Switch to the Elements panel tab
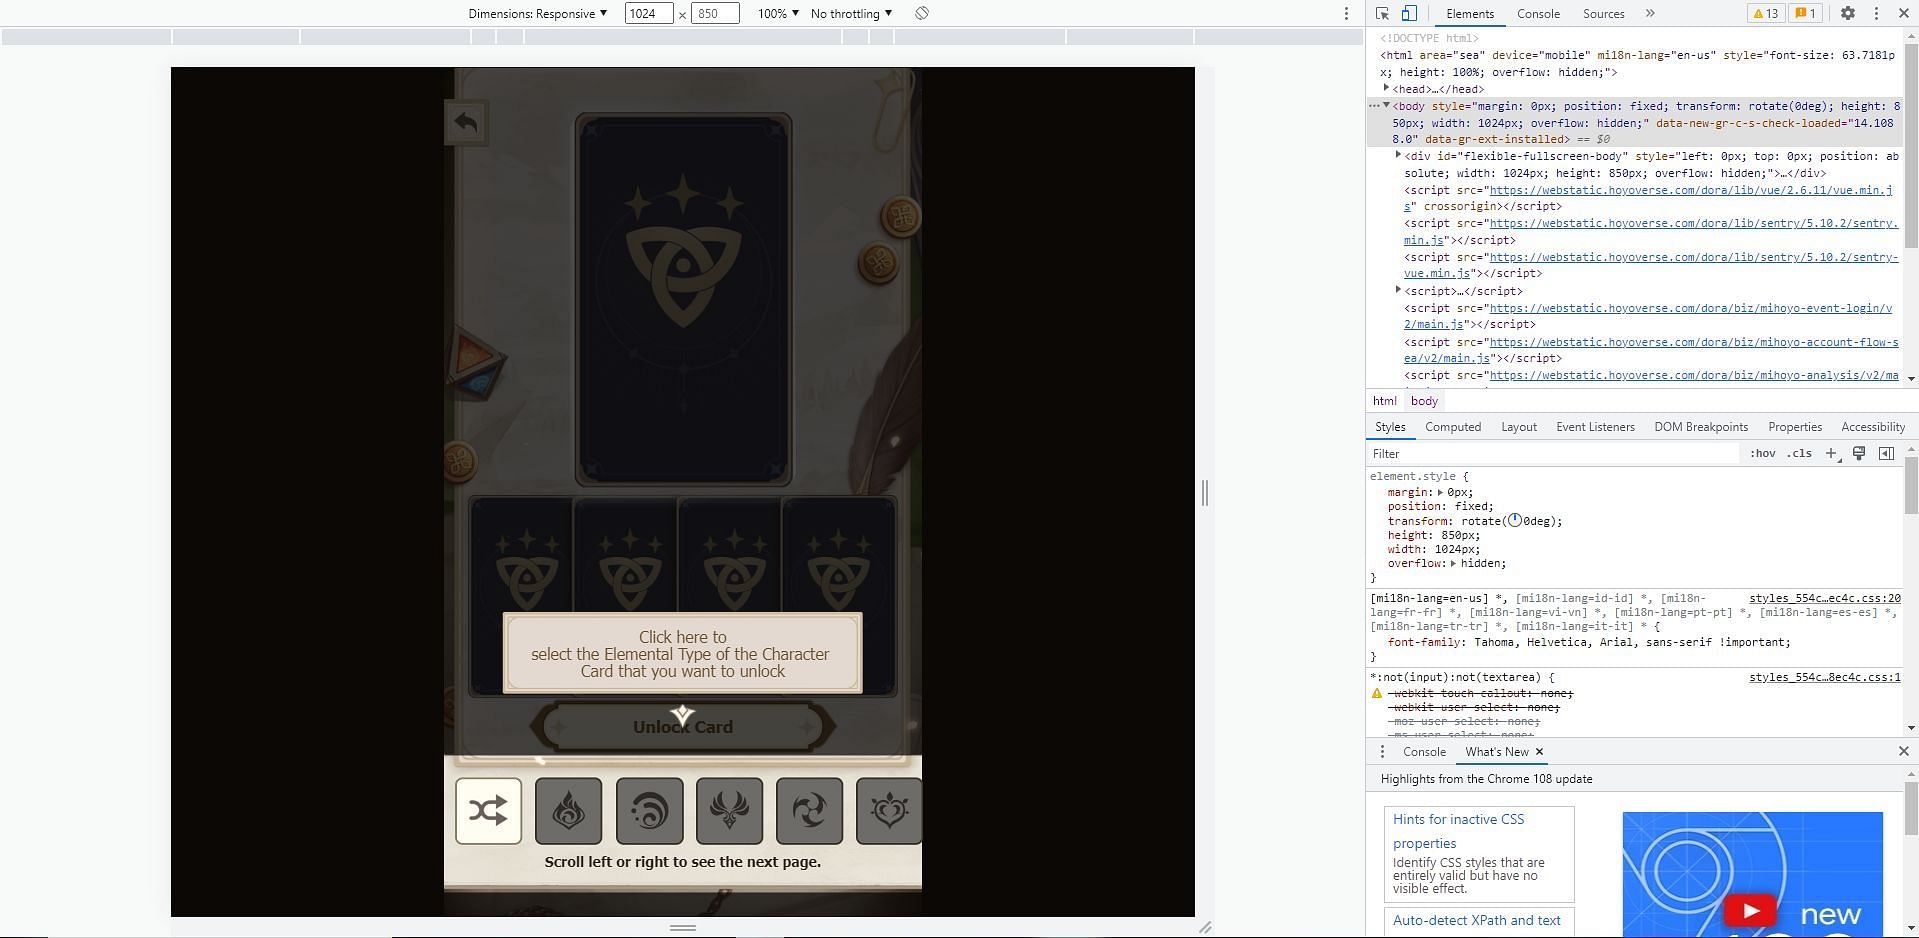1919x938 pixels. point(1469,14)
